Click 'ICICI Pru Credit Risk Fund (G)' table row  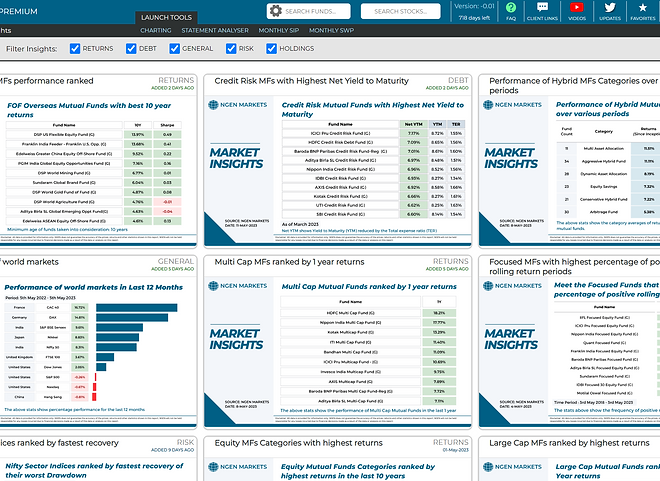point(373,133)
